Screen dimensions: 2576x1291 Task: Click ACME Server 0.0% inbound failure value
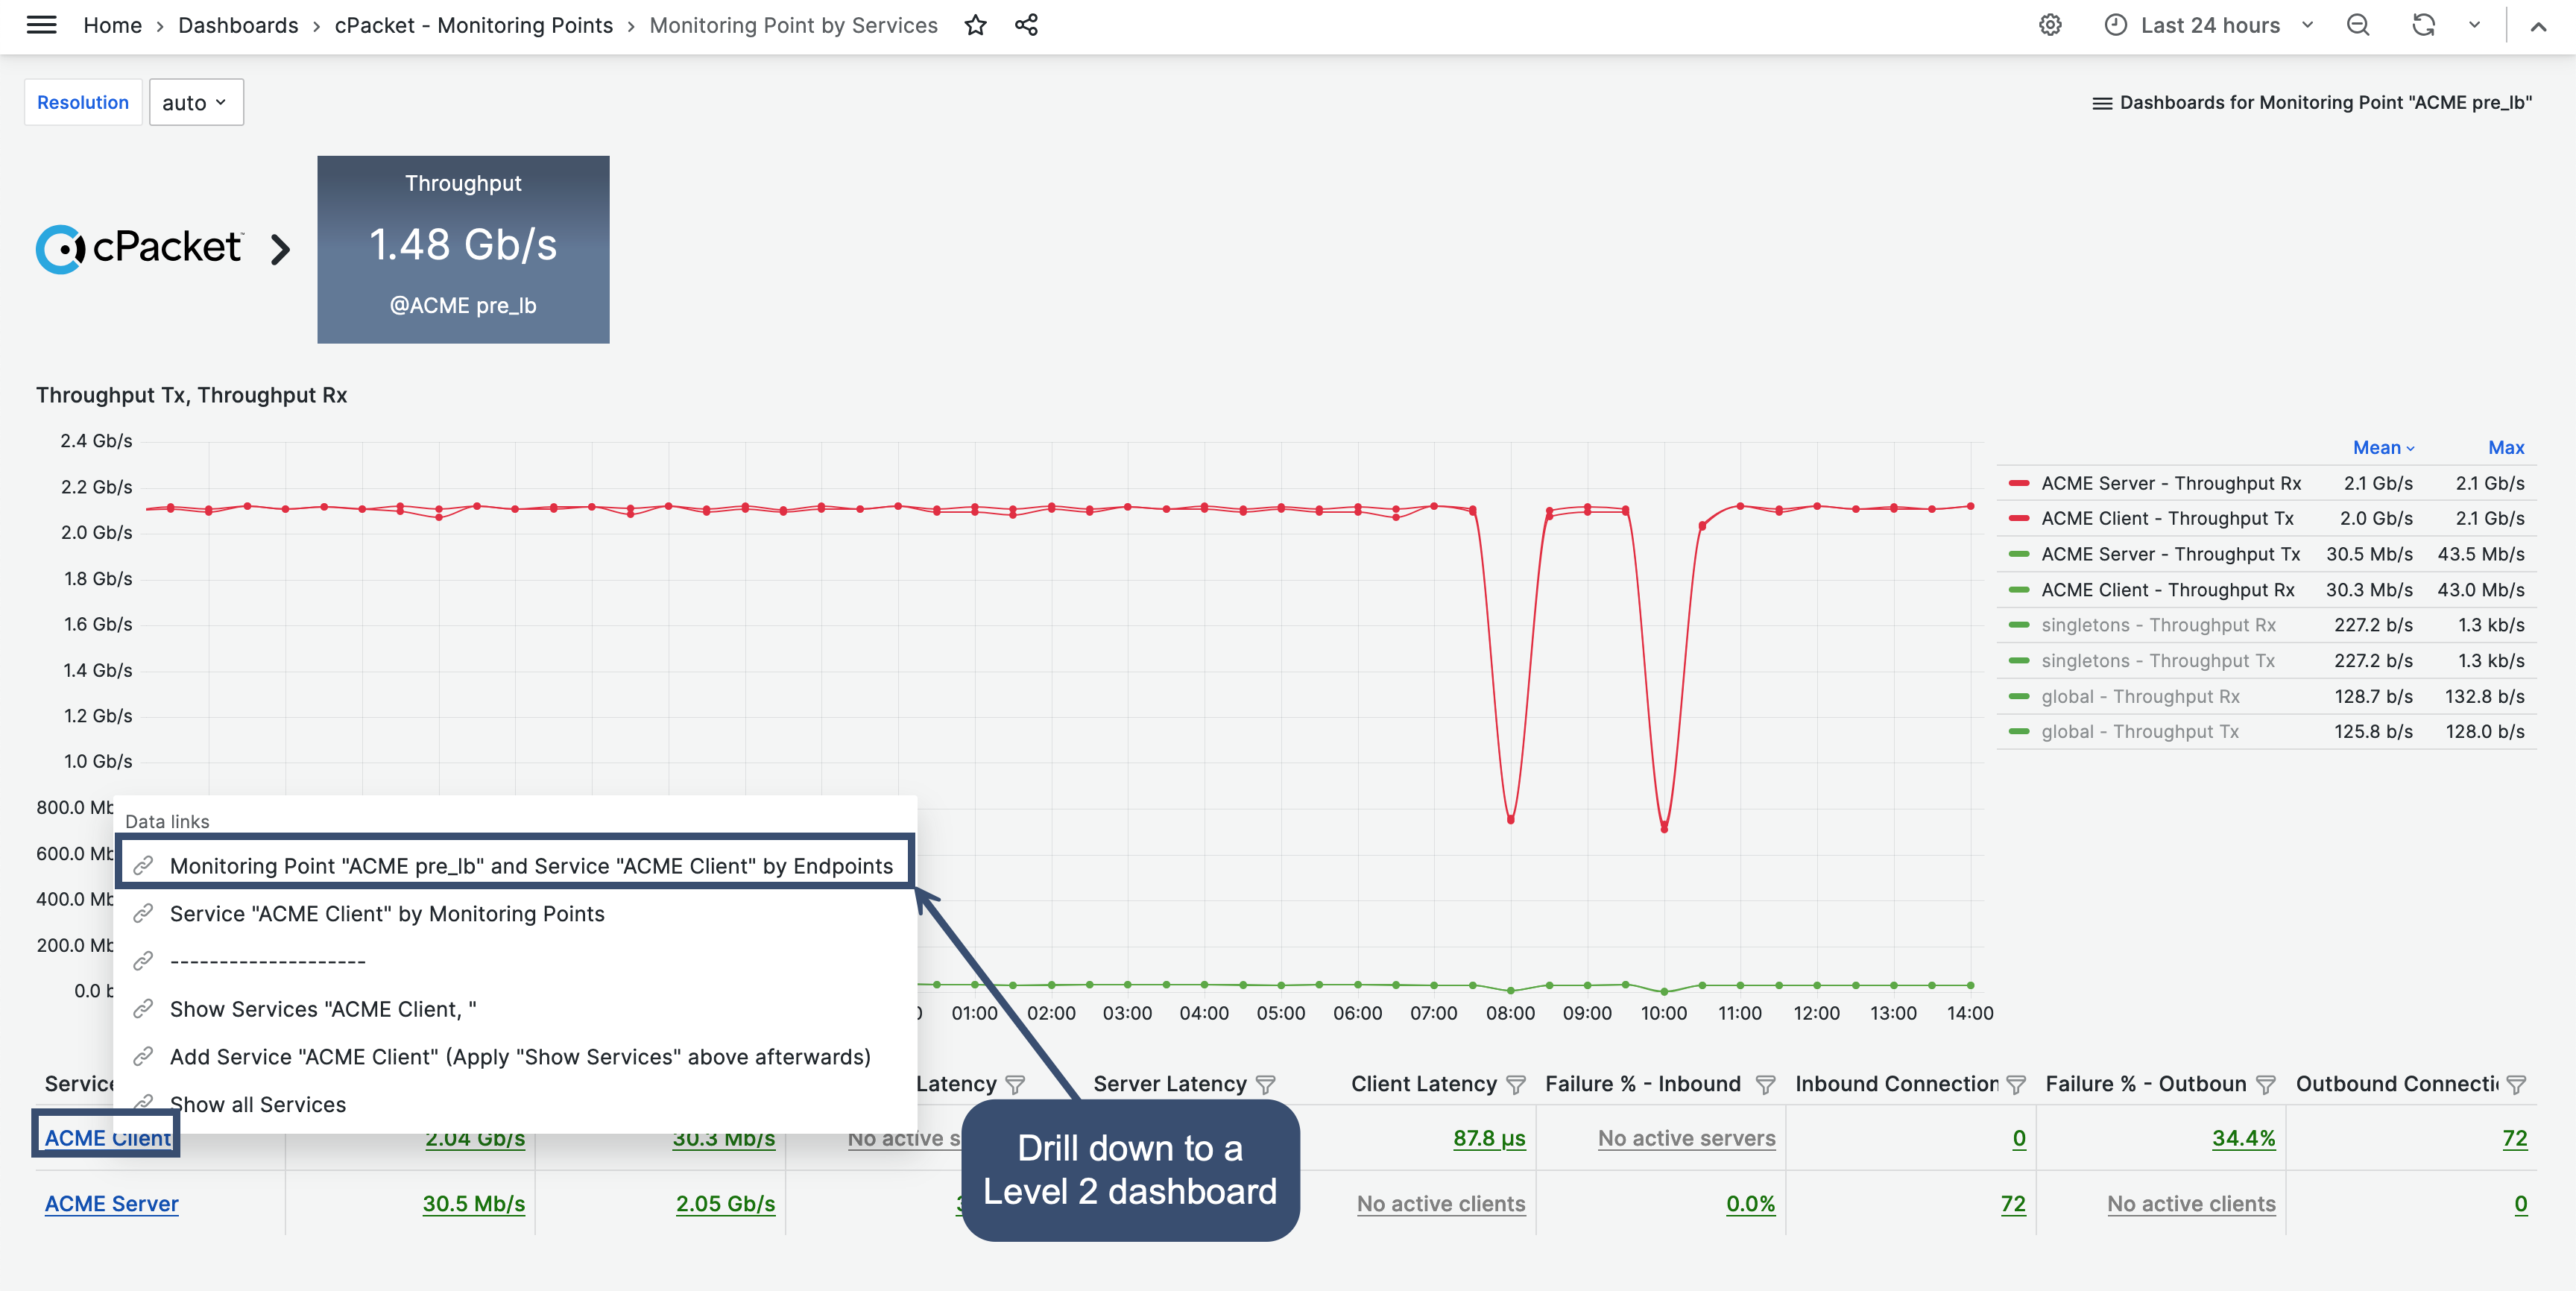(x=1750, y=1204)
